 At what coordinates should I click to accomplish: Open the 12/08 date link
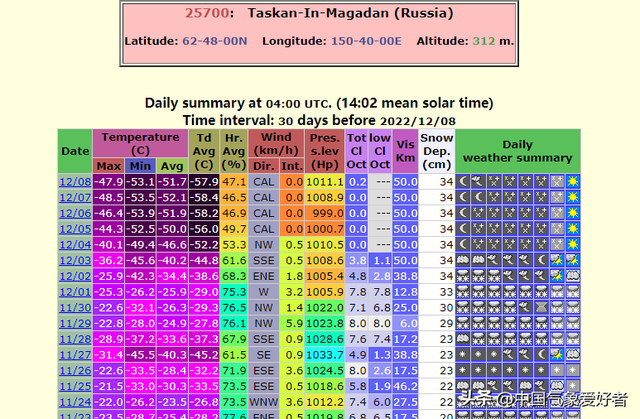(x=75, y=182)
